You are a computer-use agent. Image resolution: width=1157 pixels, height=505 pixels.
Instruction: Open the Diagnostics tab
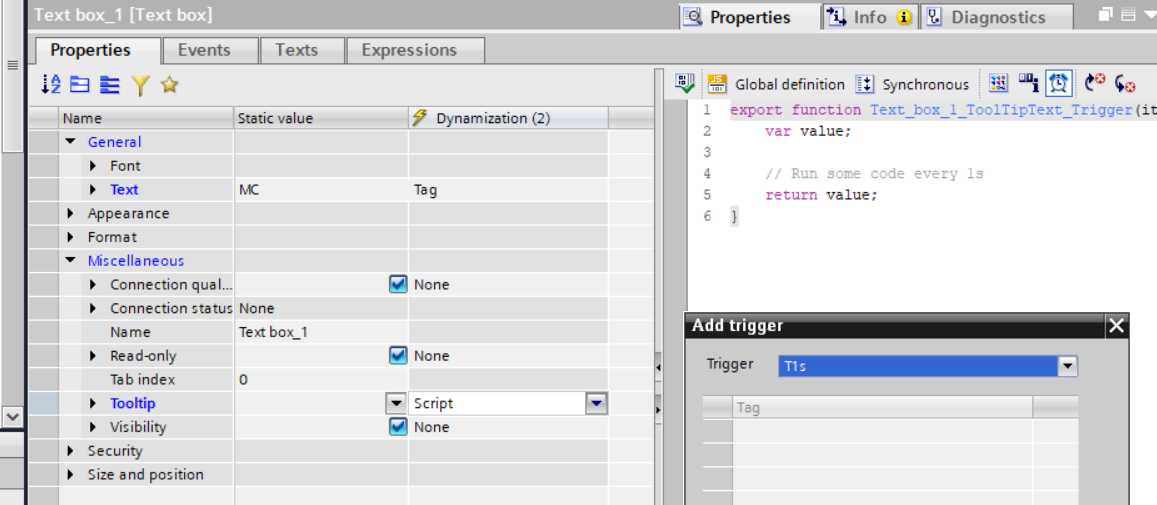coord(997,17)
